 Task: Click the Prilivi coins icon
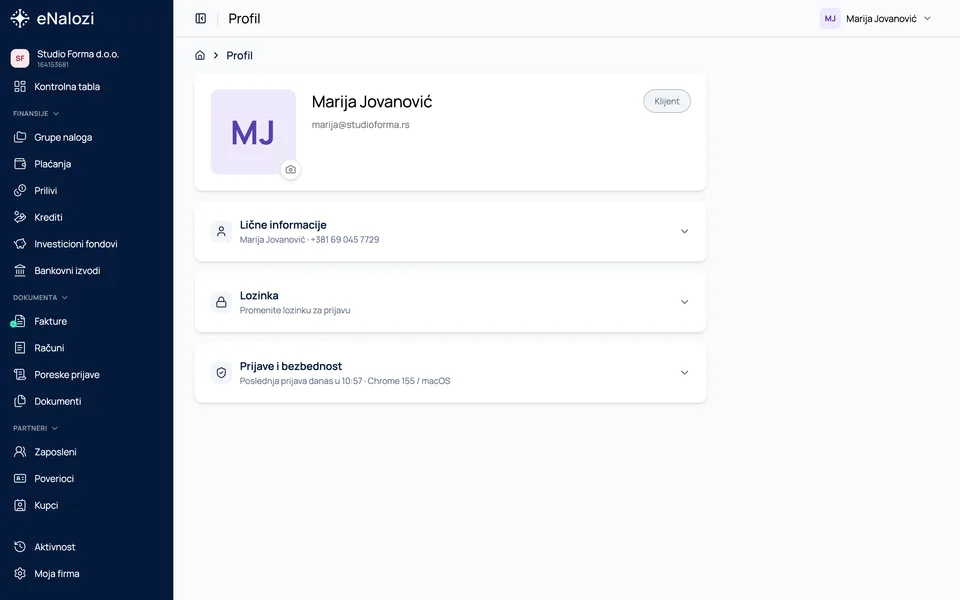20,190
